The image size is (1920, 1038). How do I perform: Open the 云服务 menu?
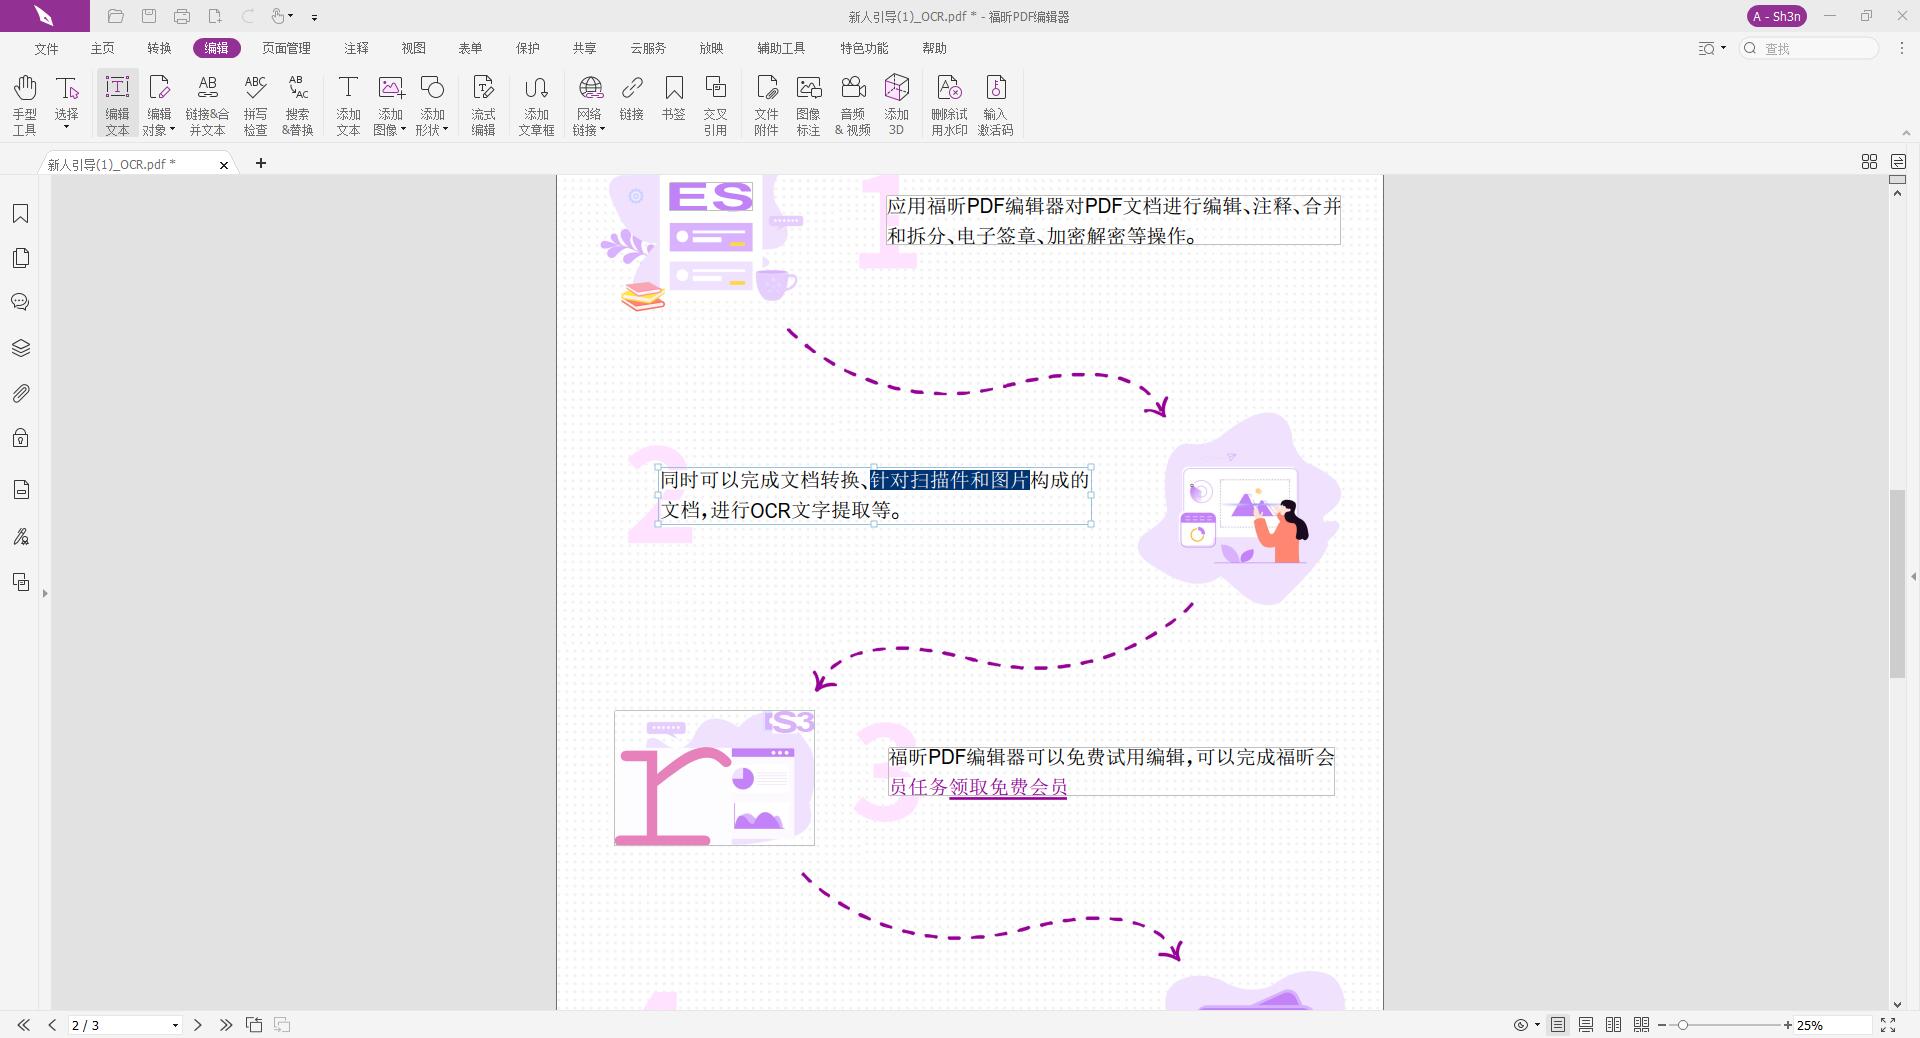coord(648,48)
